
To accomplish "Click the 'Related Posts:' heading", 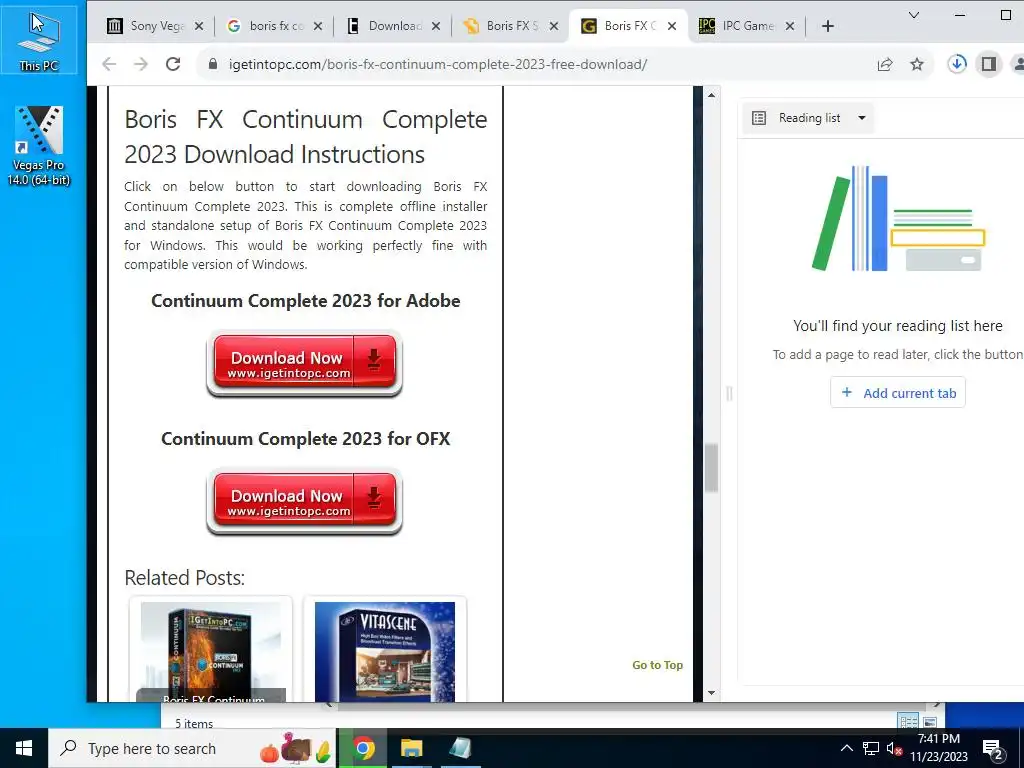I will click(184, 577).
